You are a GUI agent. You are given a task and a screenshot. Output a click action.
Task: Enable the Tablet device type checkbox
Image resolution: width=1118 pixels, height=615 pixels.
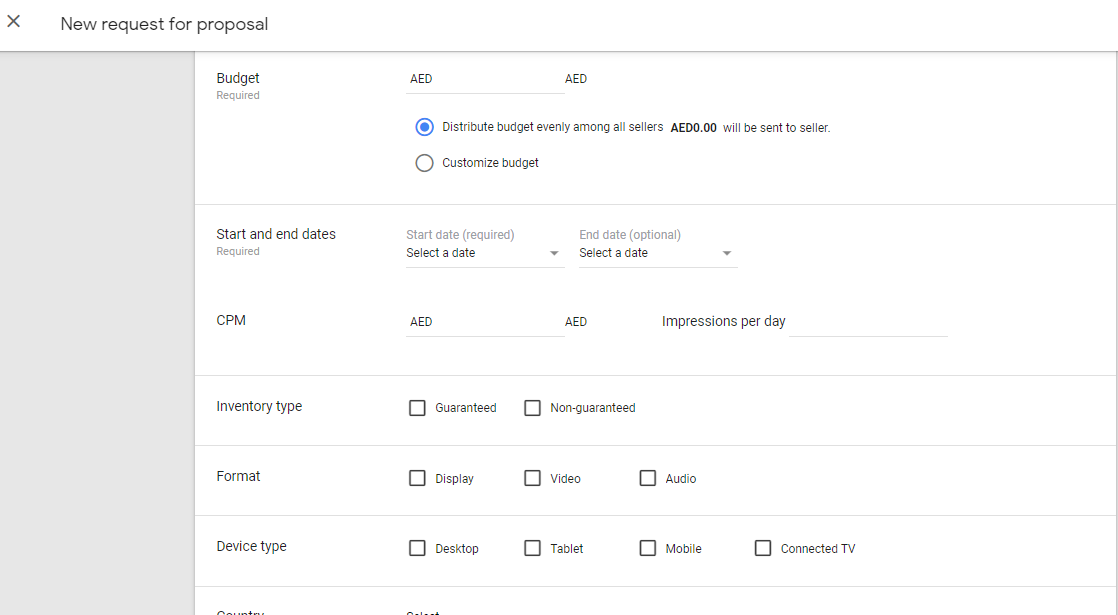point(533,548)
